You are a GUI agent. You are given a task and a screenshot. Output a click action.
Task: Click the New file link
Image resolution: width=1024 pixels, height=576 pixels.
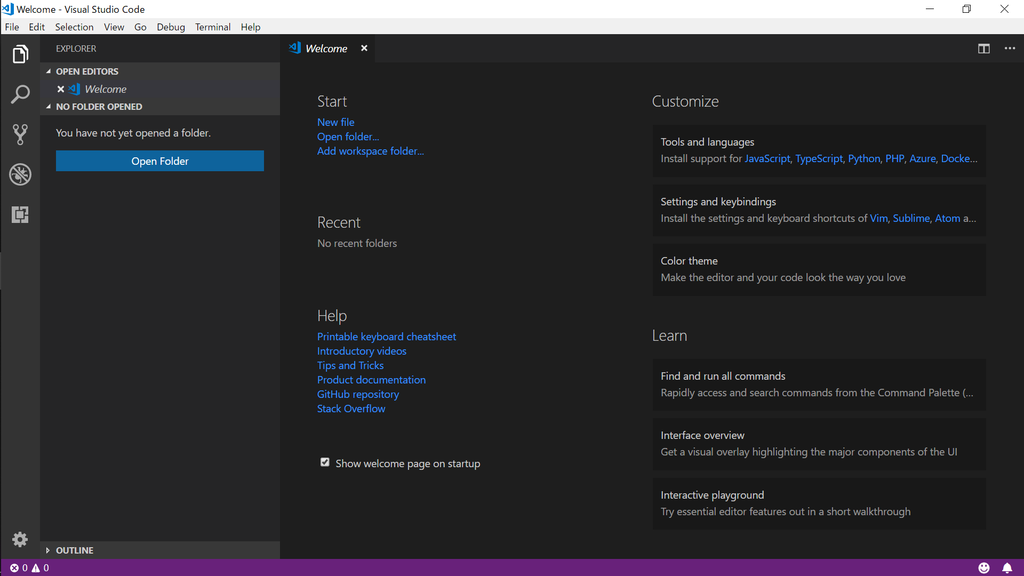(x=336, y=122)
